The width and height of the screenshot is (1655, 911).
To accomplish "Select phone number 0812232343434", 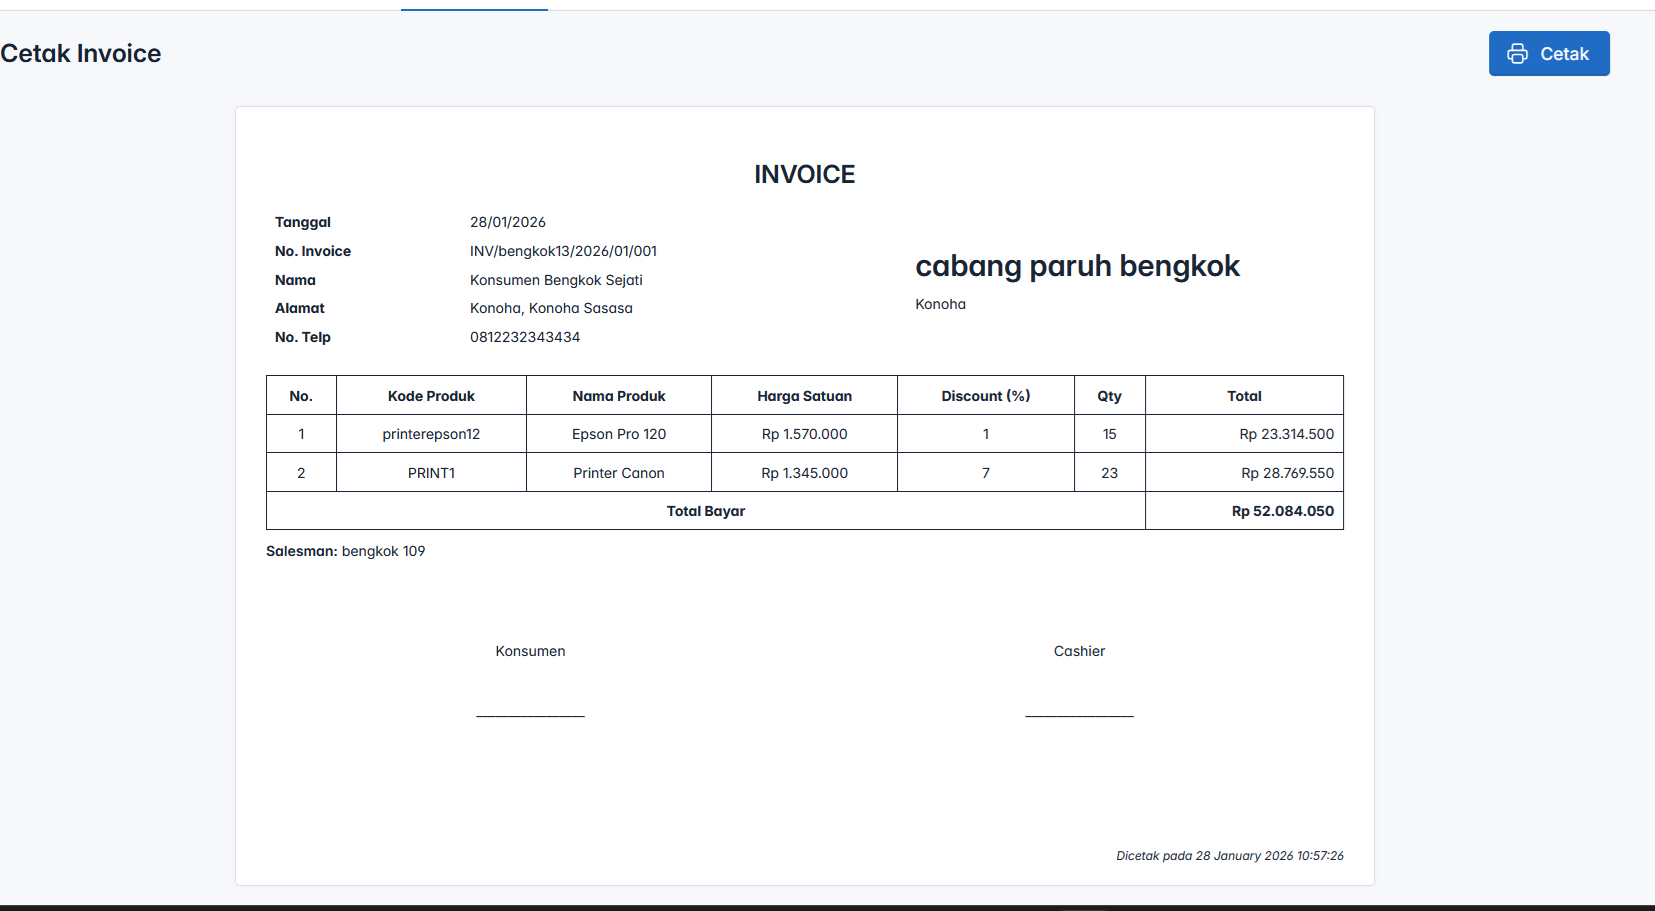I will 525,337.
